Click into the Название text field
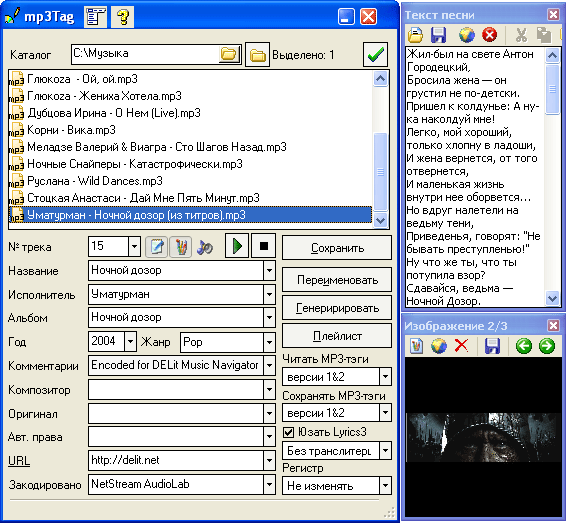Screen dimensions: 566x523 (176, 271)
